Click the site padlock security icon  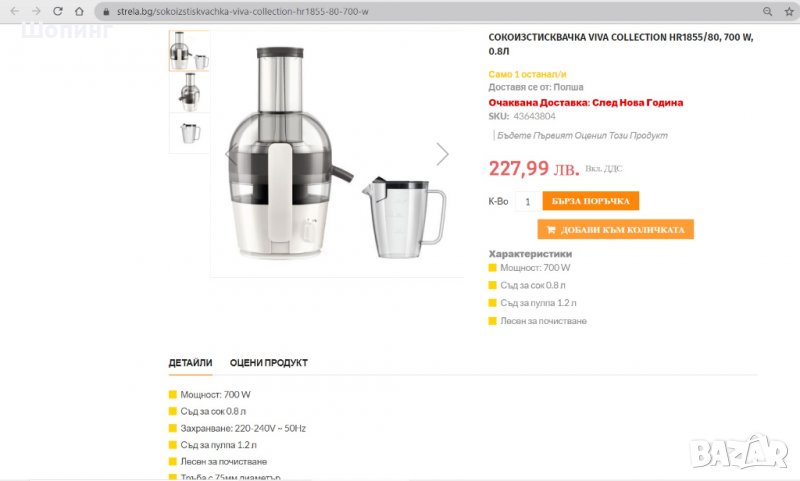tap(106, 11)
